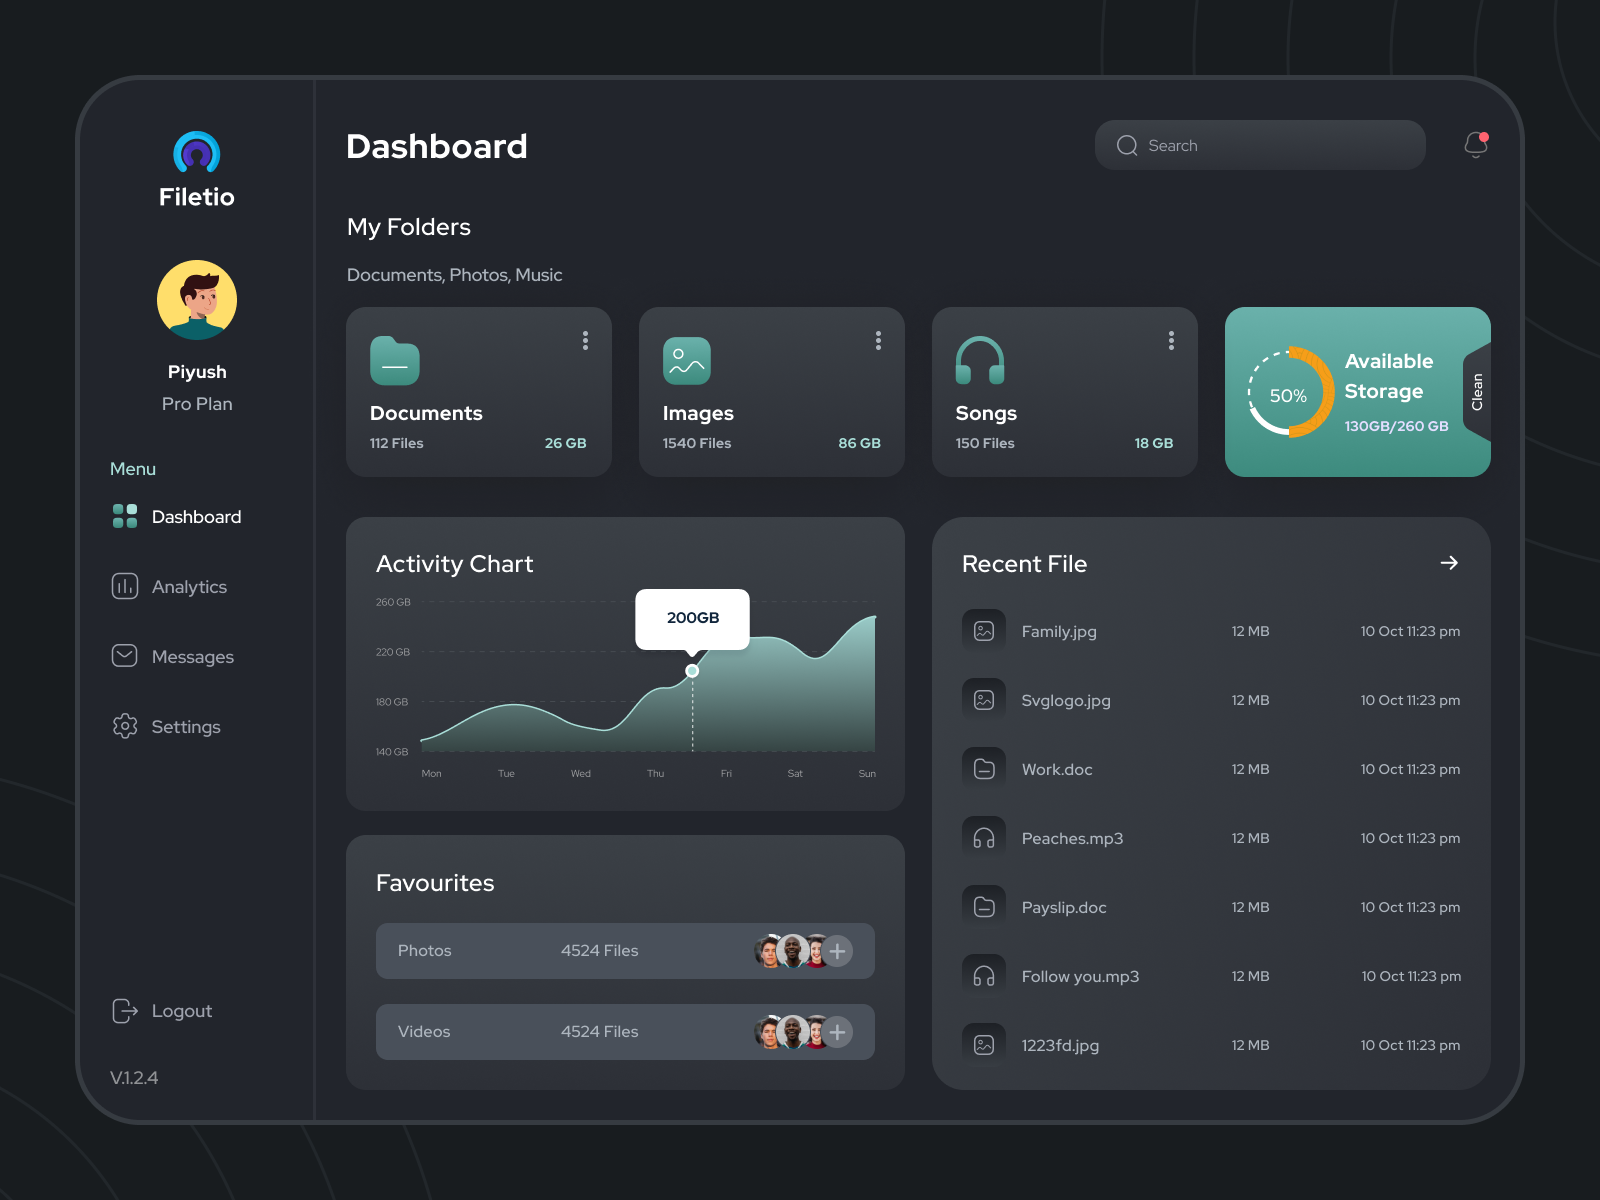Click the 130GB/260 GB storage text
The height and width of the screenshot is (1200, 1600).
1396,426
